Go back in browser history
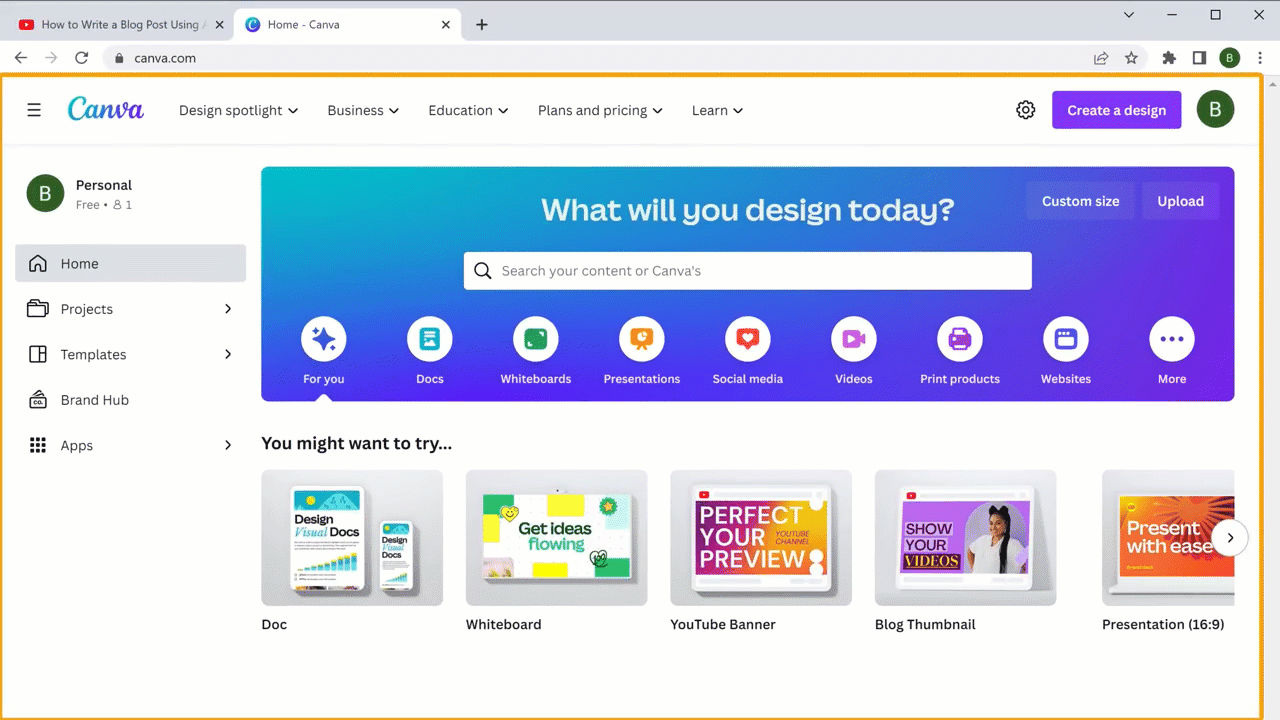The height and width of the screenshot is (720, 1280). click(21, 58)
